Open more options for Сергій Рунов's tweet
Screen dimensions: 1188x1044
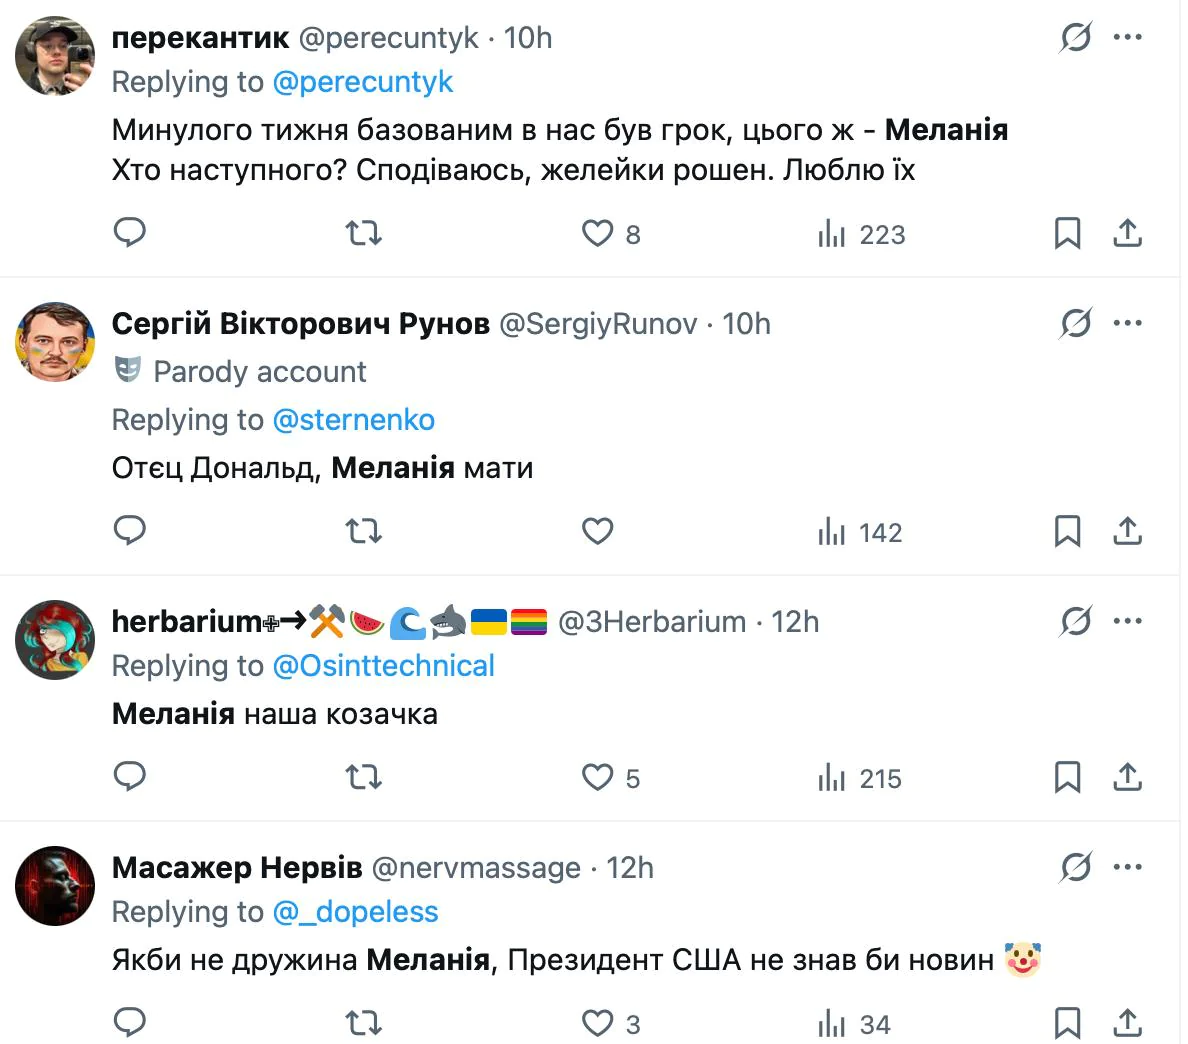point(1127,323)
